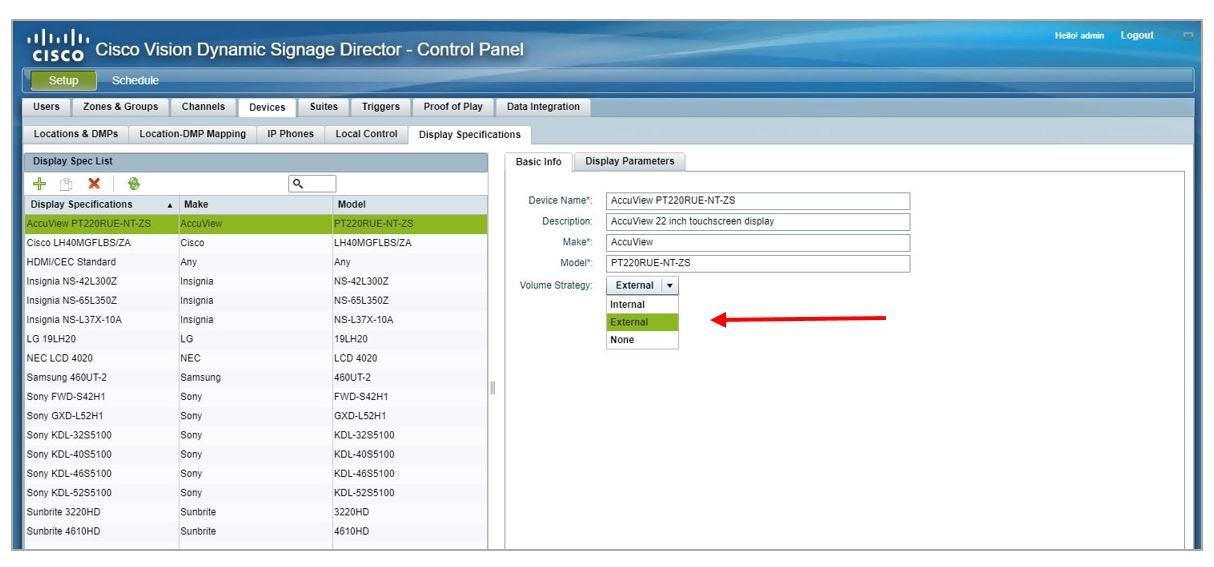Click the green plus add spec icon
The height and width of the screenshot is (567, 1214).
(39, 184)
